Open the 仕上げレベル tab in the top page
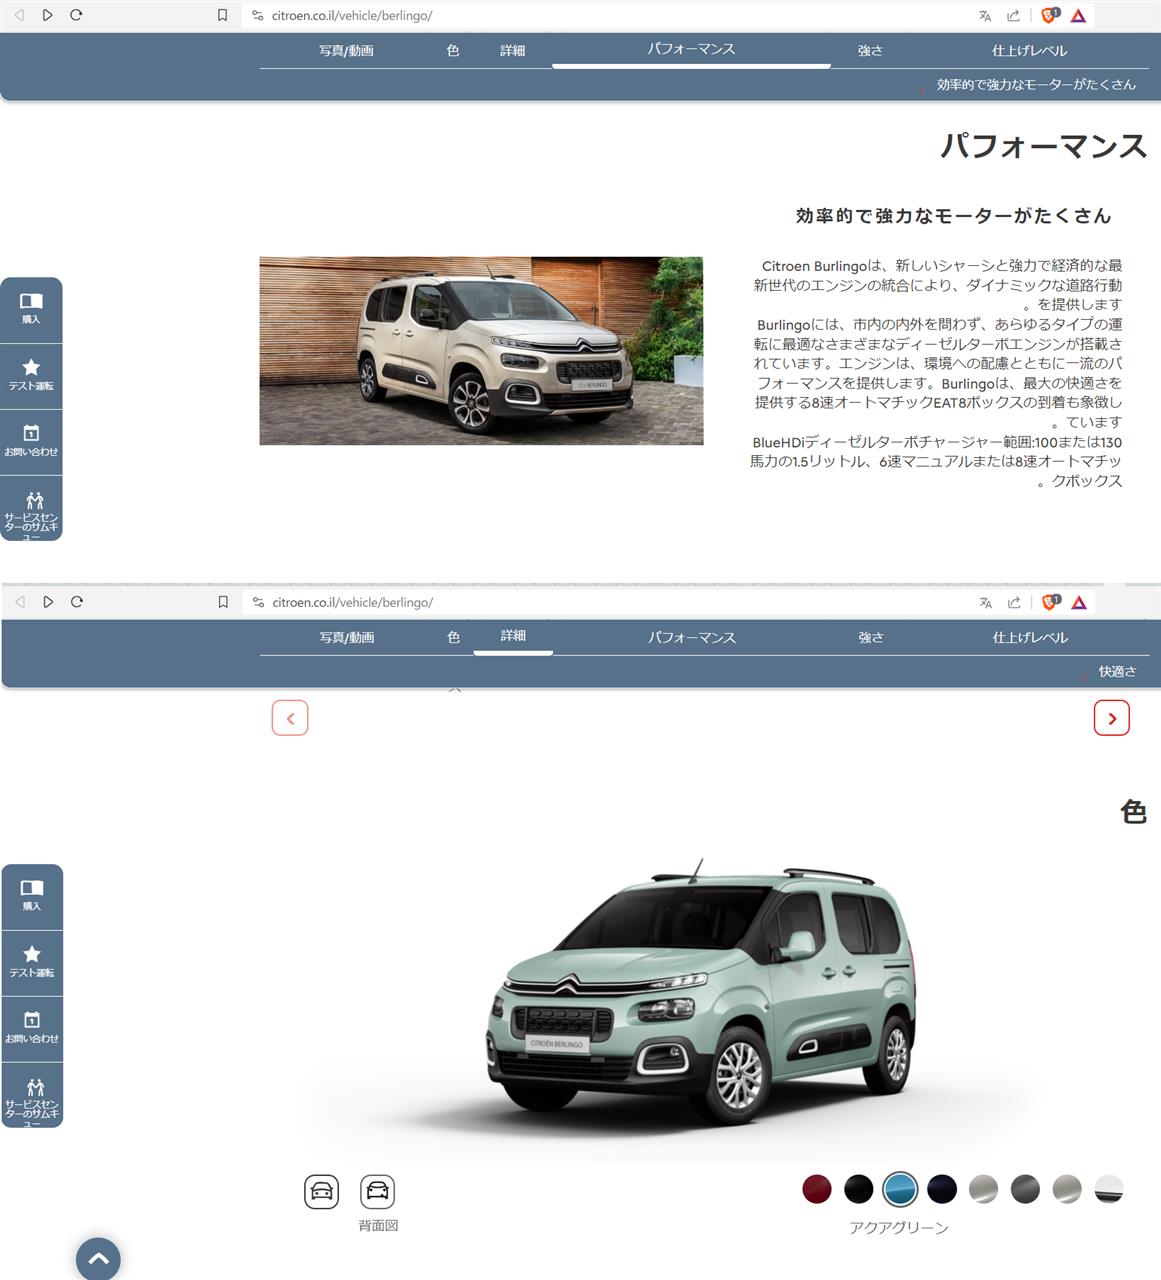The width and height of the screenshot is (1161, 1280). pos(1029,50)
